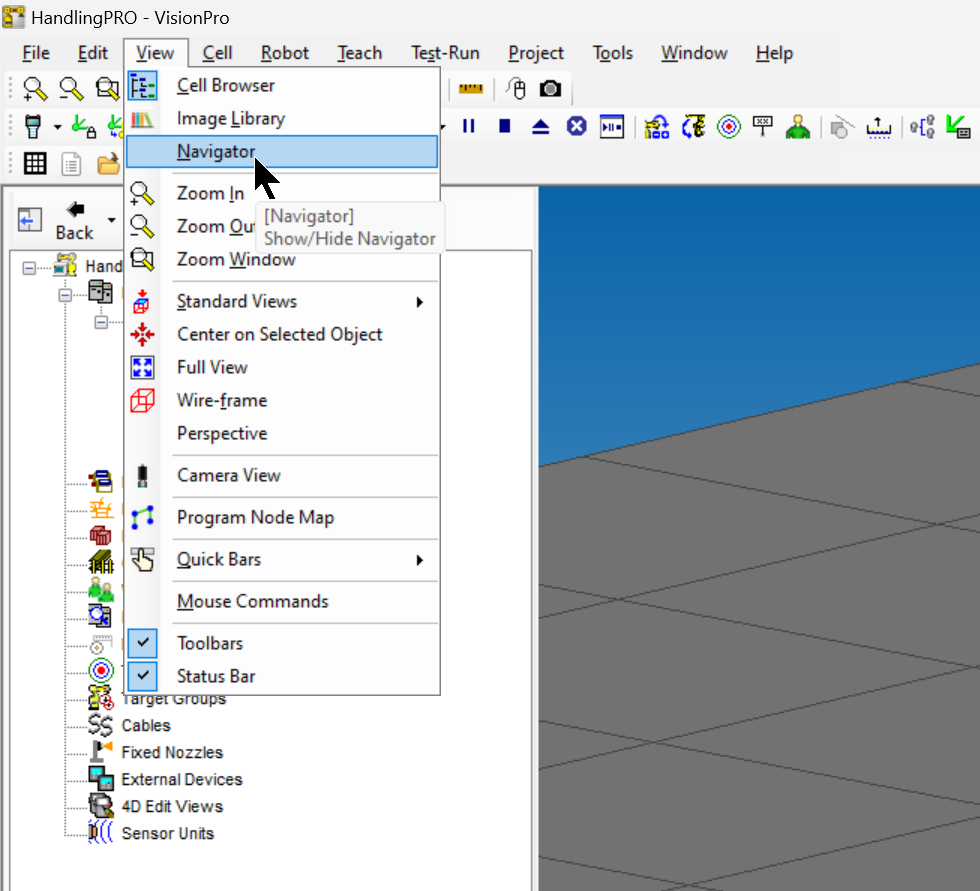Open the Standard Views submenu

pyautogui.click(x=282, y=302)
